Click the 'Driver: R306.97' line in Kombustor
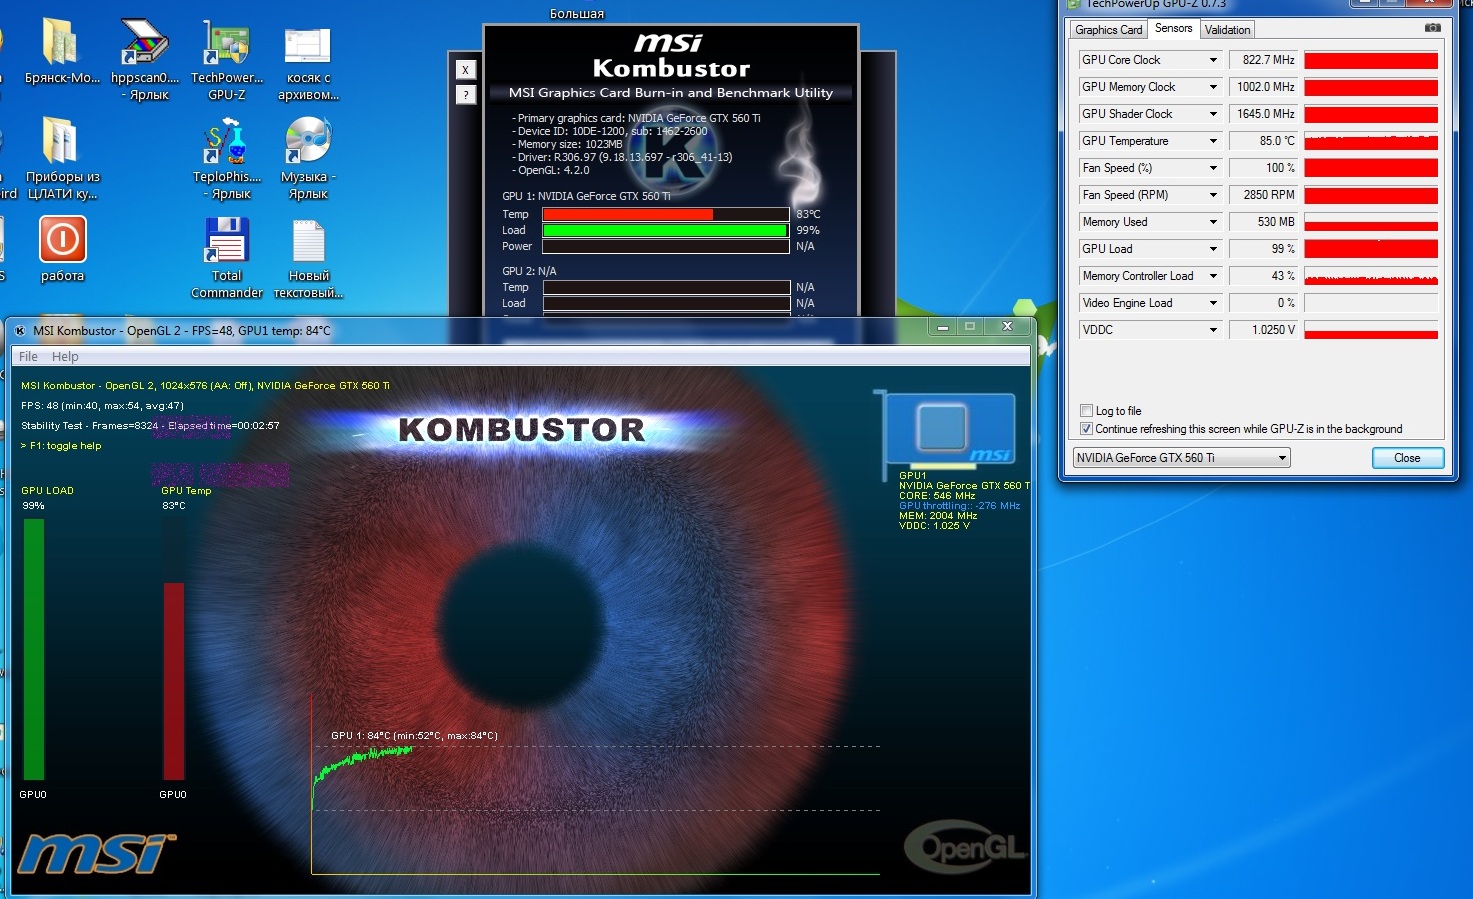This screenshot has width=1473, height=899. point(622,157)
